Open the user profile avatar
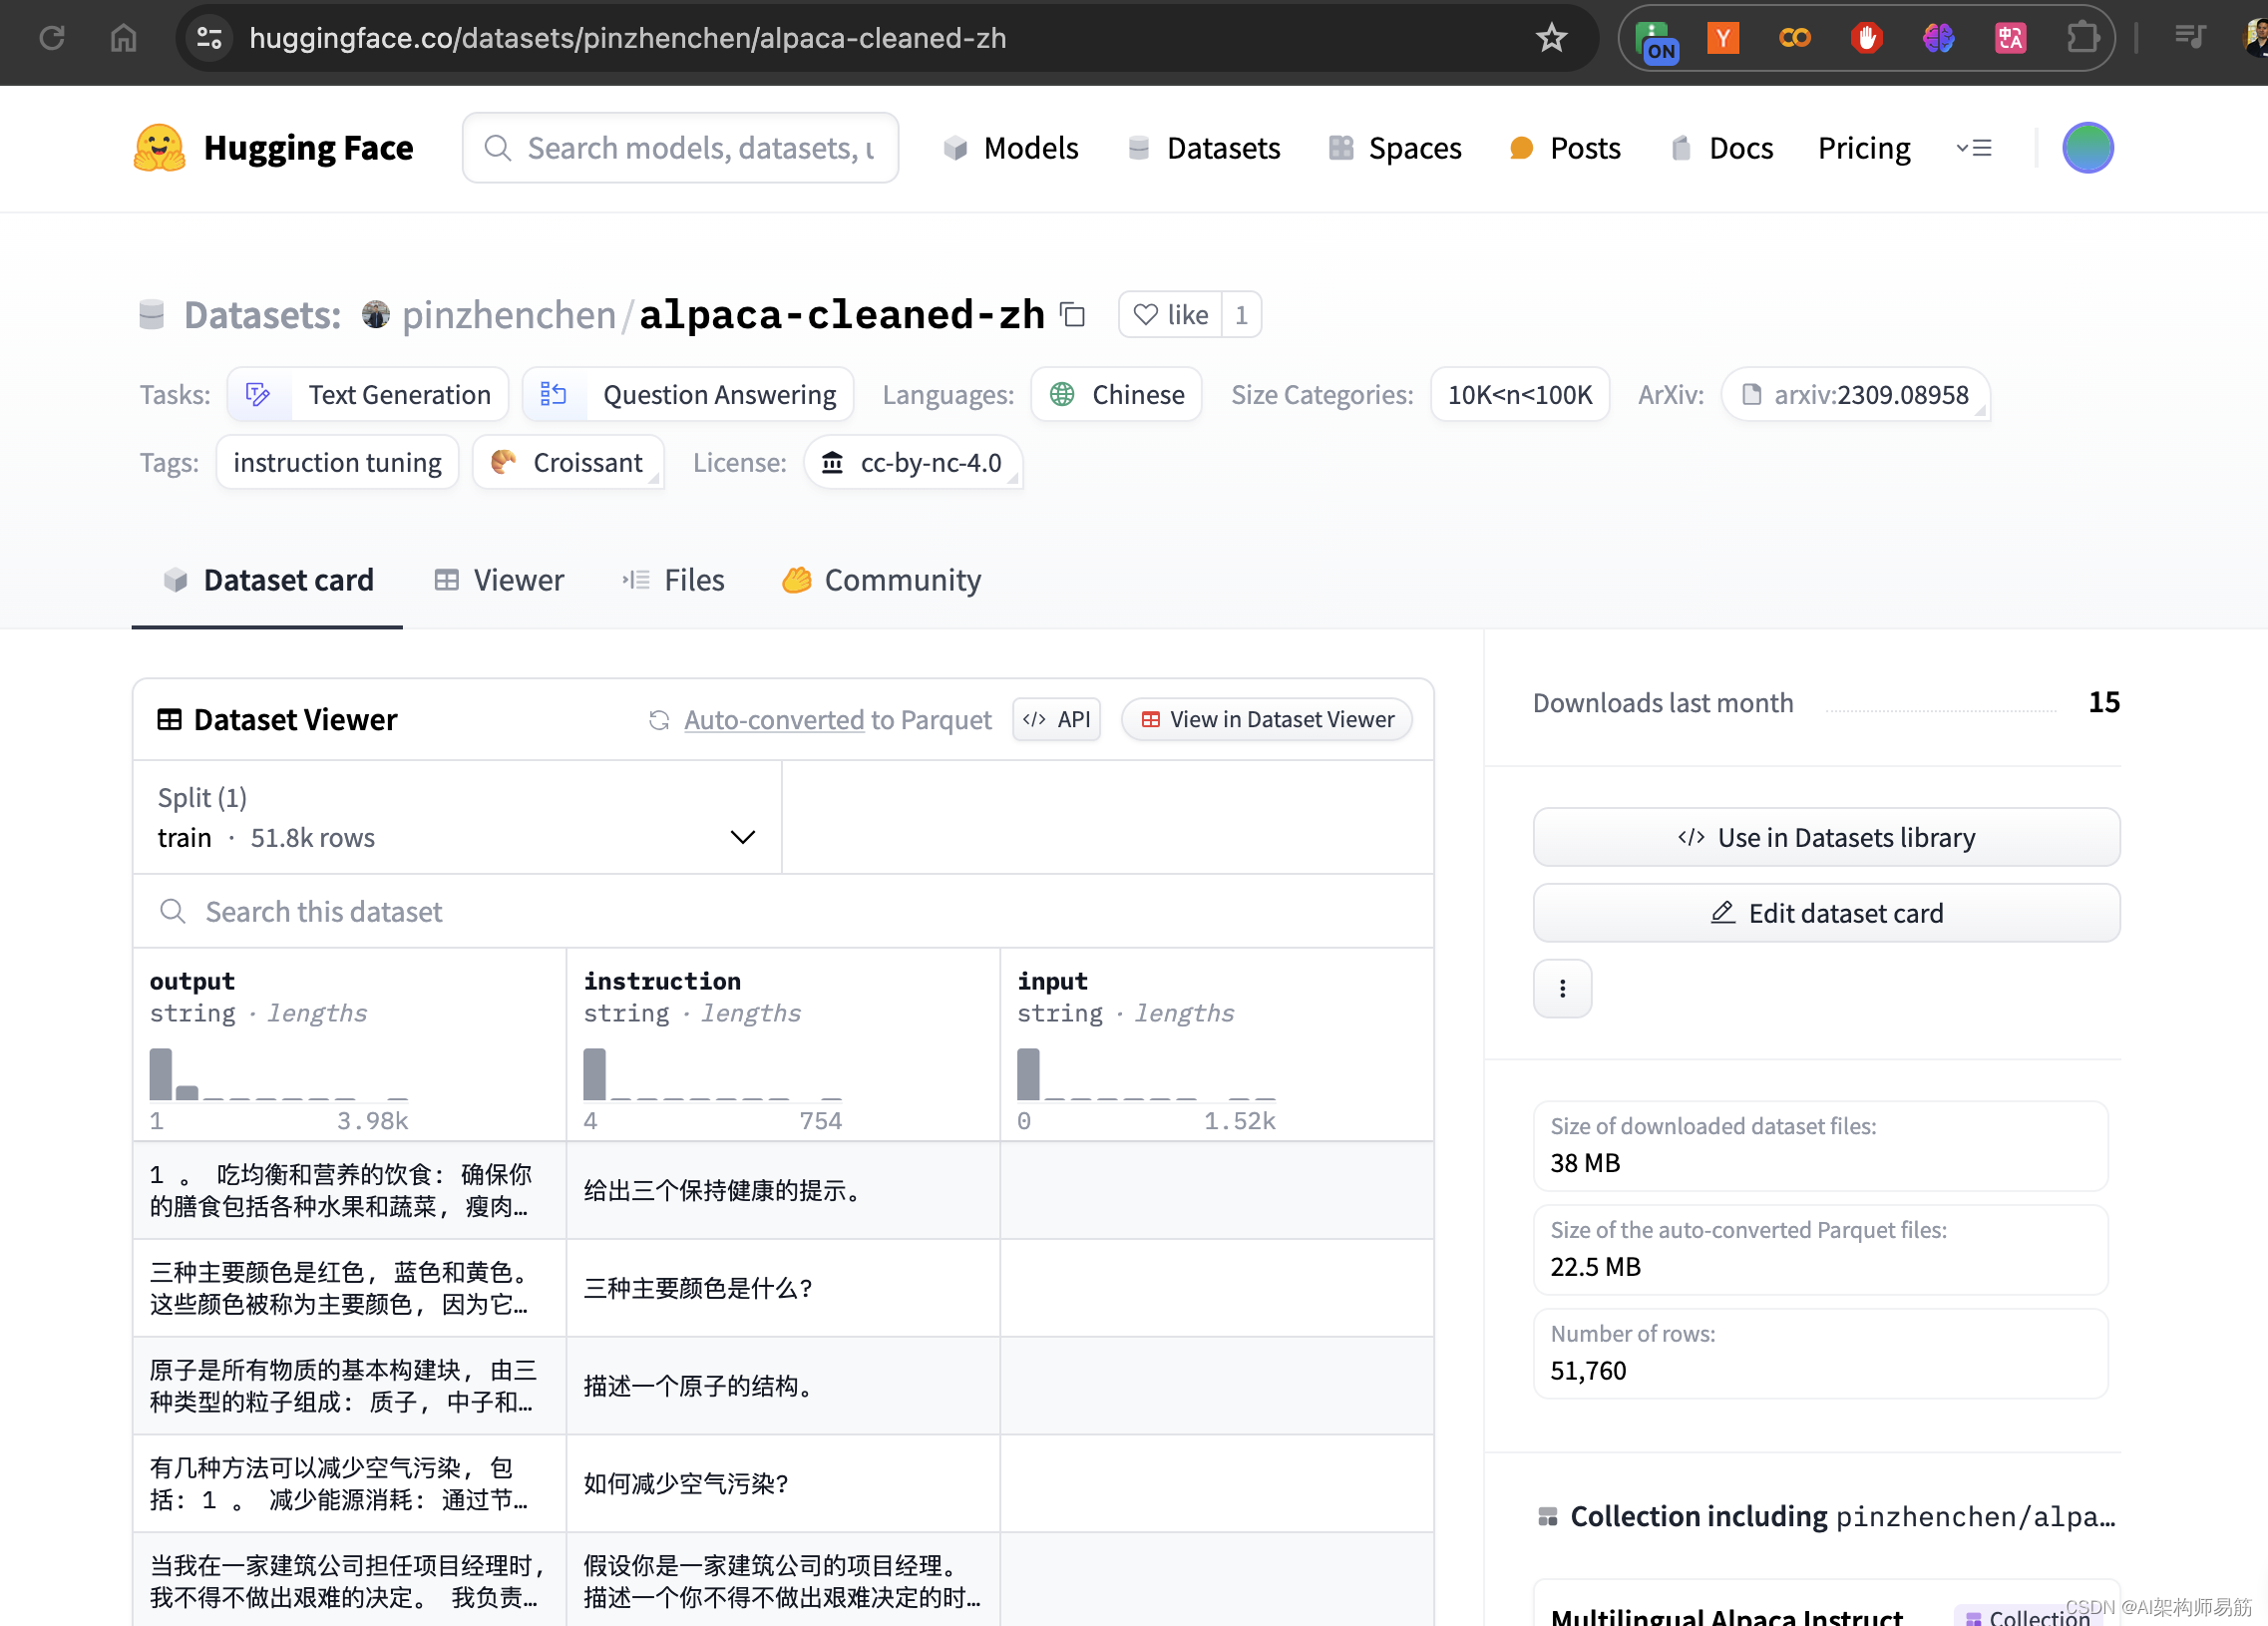 (2087, 148)
